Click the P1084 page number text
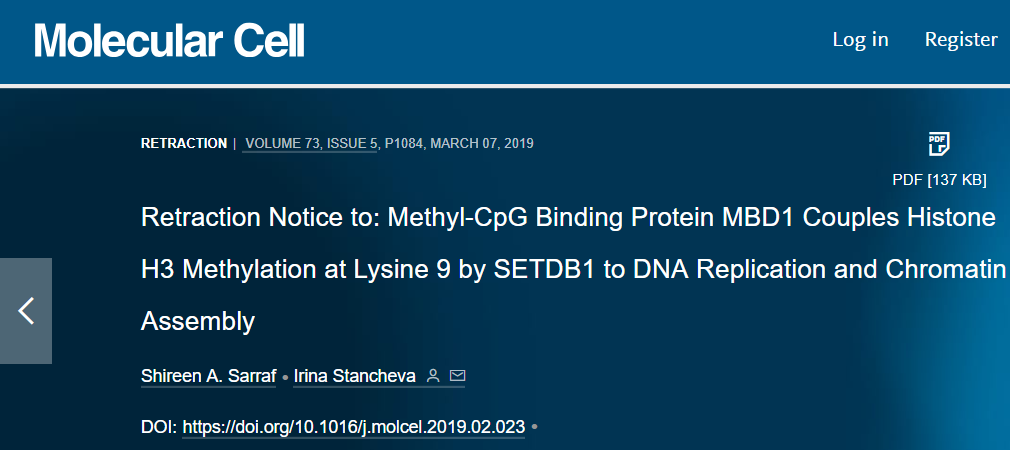This screenshot has width=1010, height=450. tap(403, 144)
